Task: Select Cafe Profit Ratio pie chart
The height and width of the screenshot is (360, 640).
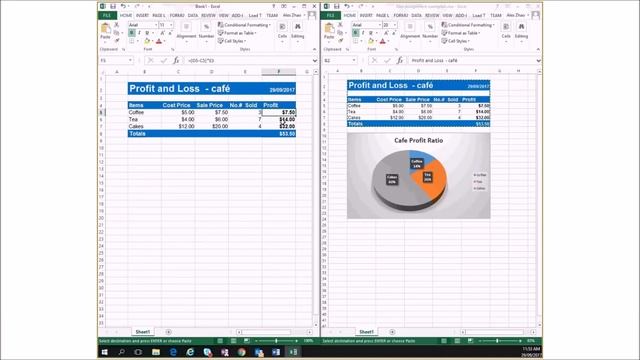Action: tap(418, 176)
